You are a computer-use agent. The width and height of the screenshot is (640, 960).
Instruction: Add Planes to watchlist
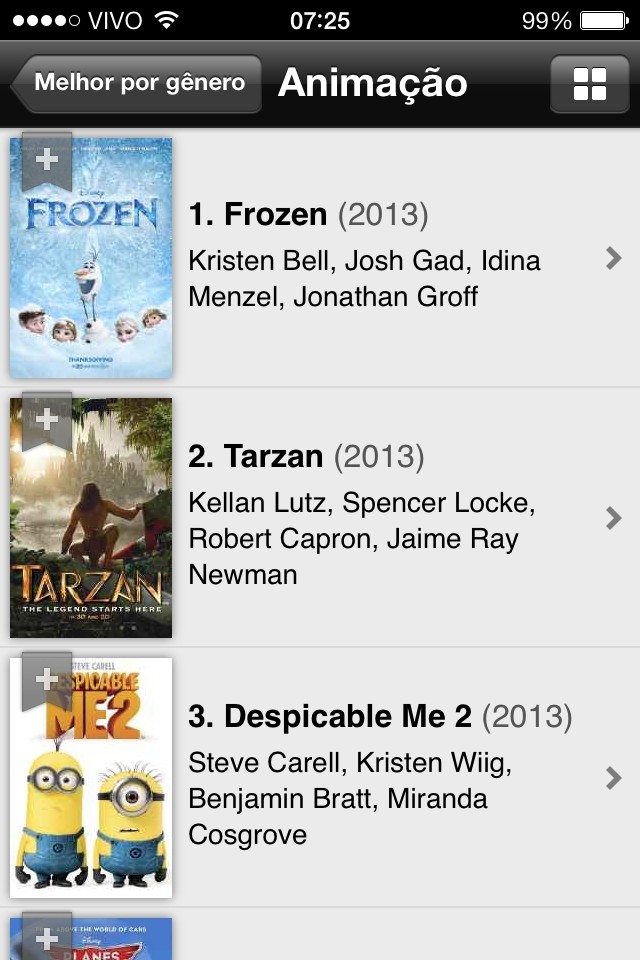[x=47, y=938]
